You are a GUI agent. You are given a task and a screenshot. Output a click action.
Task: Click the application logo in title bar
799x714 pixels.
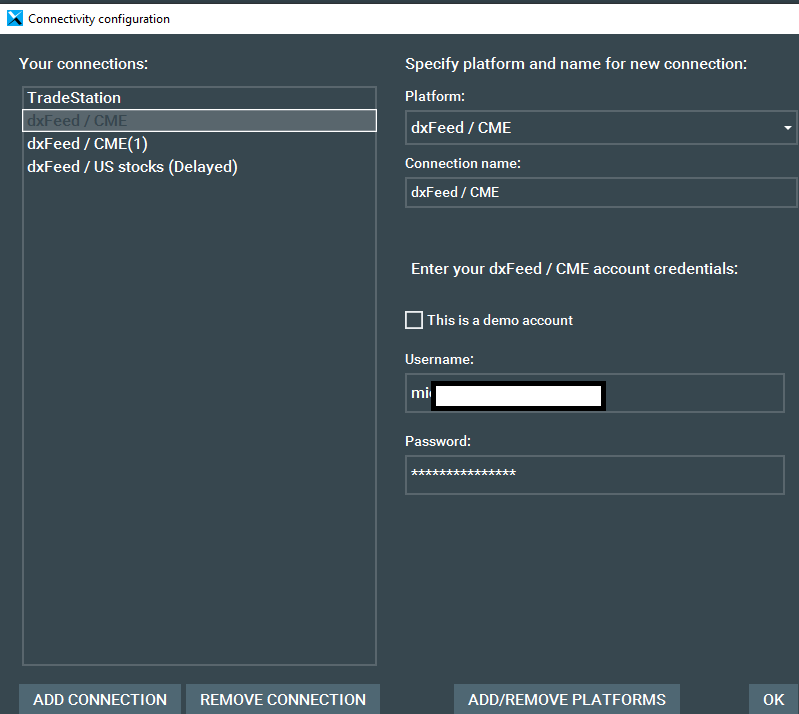(14, 18)
